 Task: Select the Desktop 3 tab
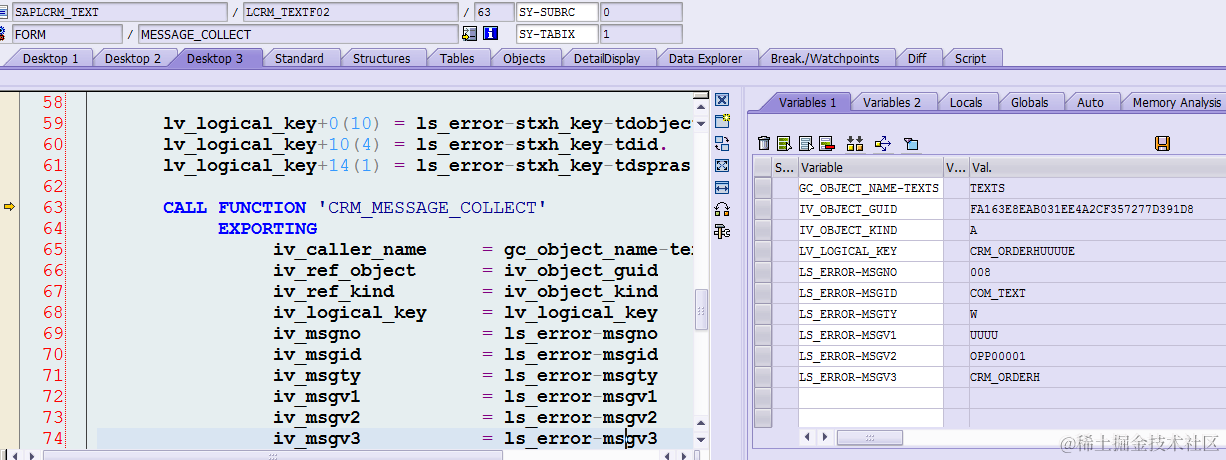coord(215,58)
